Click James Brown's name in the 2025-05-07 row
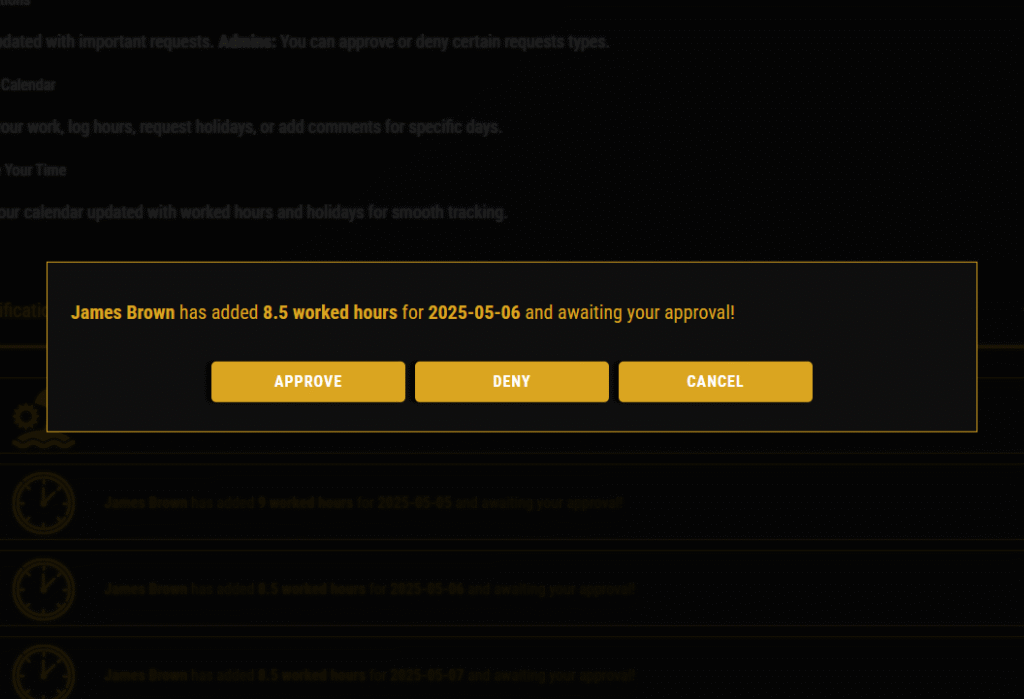Image resolution: width=1024 pixels, height=699 pixels. [x=146, y=675]
